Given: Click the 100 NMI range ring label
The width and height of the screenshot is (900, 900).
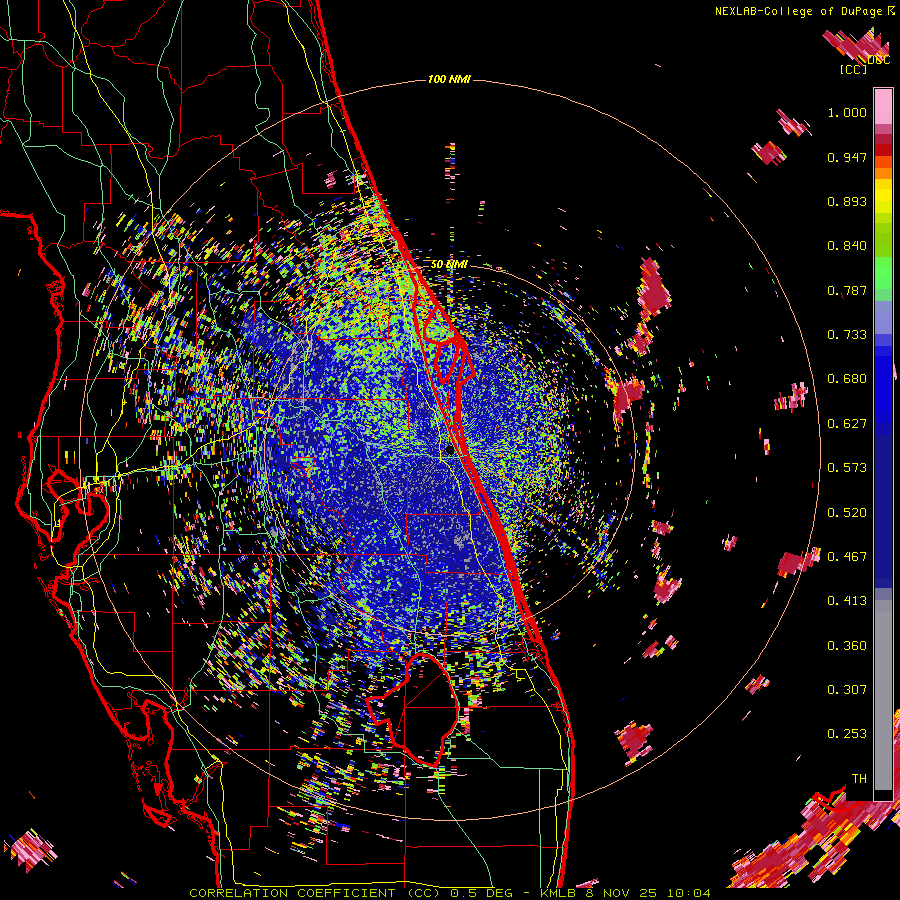Looking at the screenshot, I should (x=449, y=79).
